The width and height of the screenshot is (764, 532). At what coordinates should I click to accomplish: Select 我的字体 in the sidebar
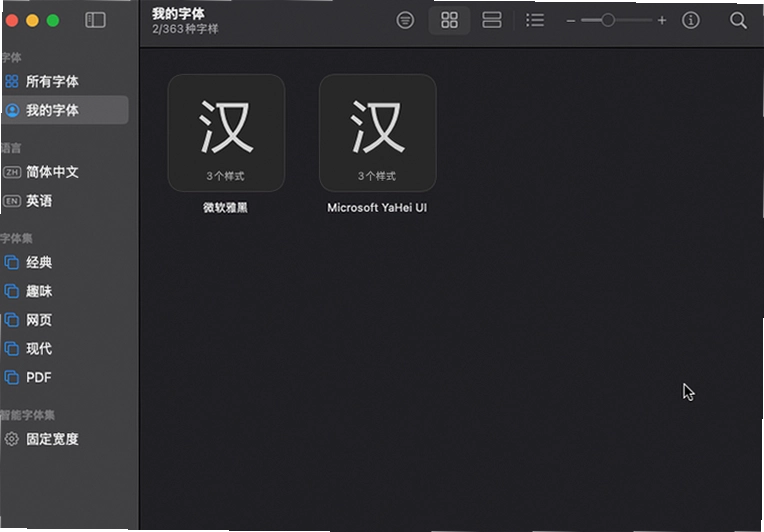[x=65, y=110]
